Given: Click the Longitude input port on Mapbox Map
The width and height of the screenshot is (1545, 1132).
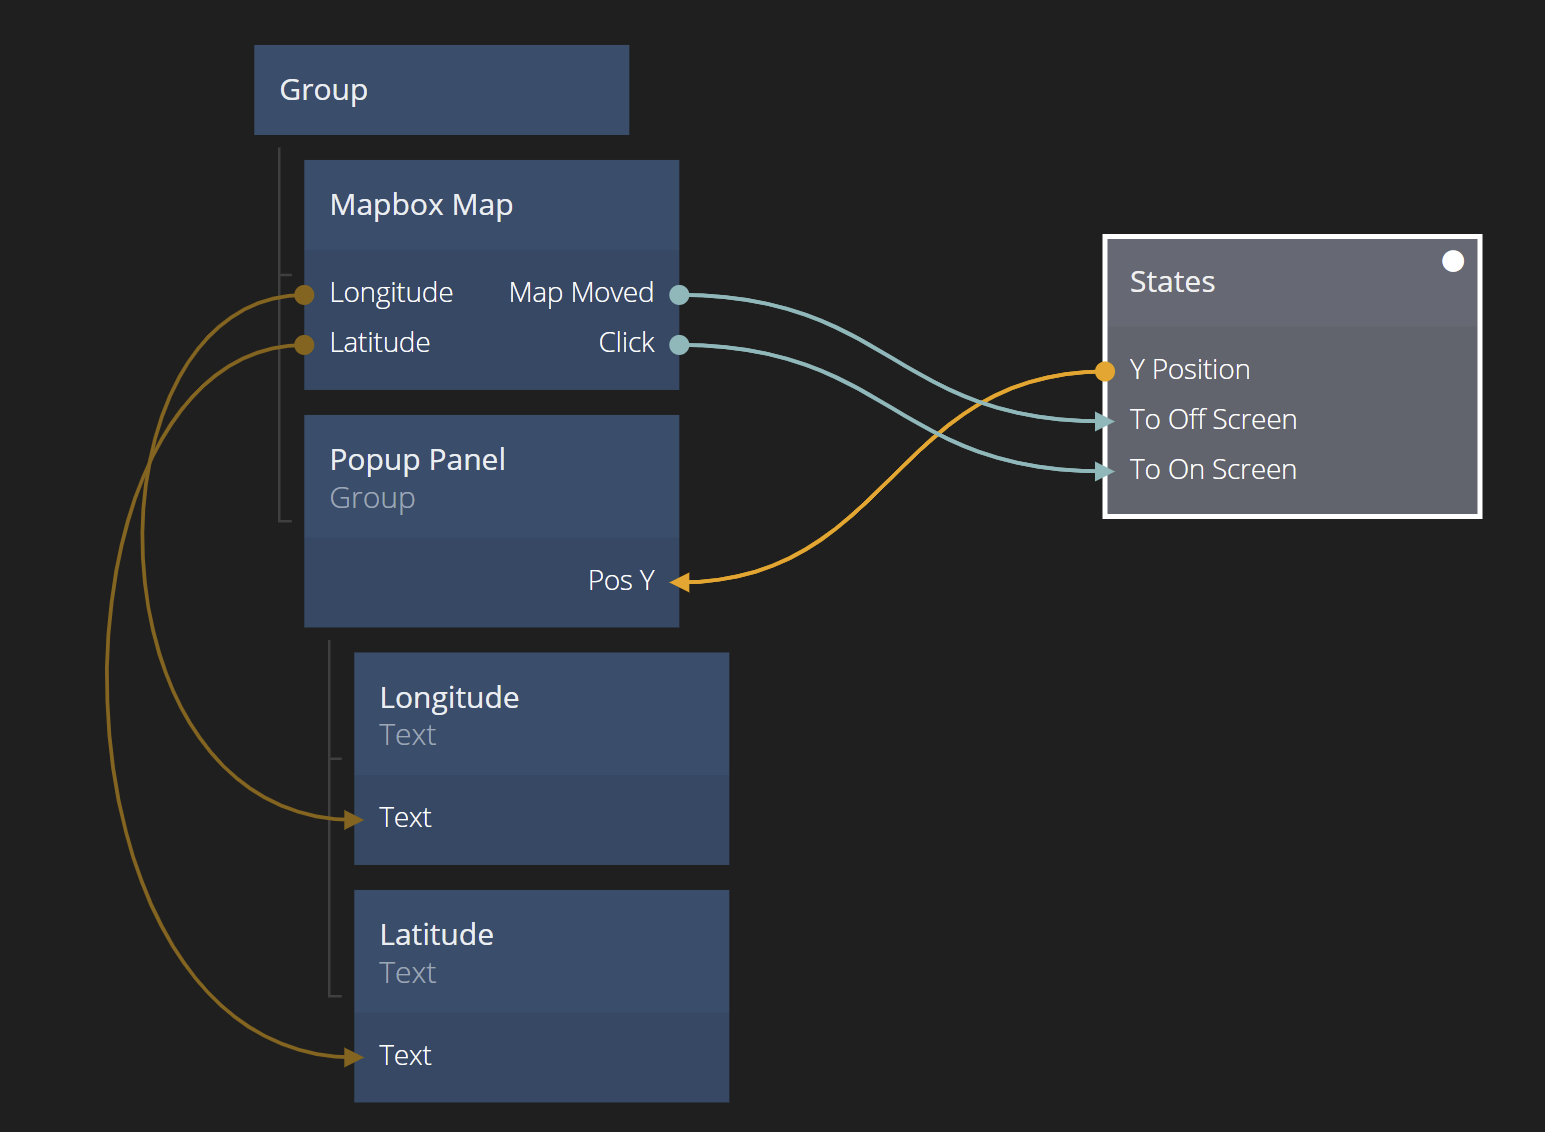Looking at the screenshot, I should pos(304,294).
